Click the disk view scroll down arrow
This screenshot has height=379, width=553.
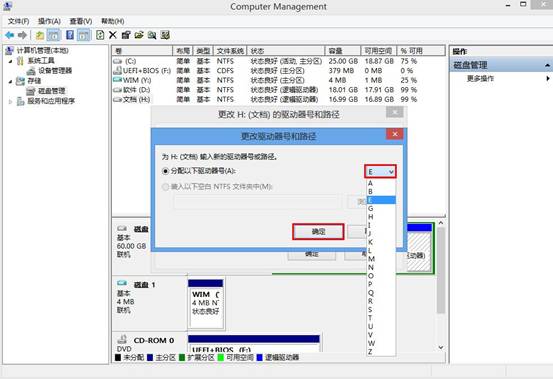click(x=440, y=348)
